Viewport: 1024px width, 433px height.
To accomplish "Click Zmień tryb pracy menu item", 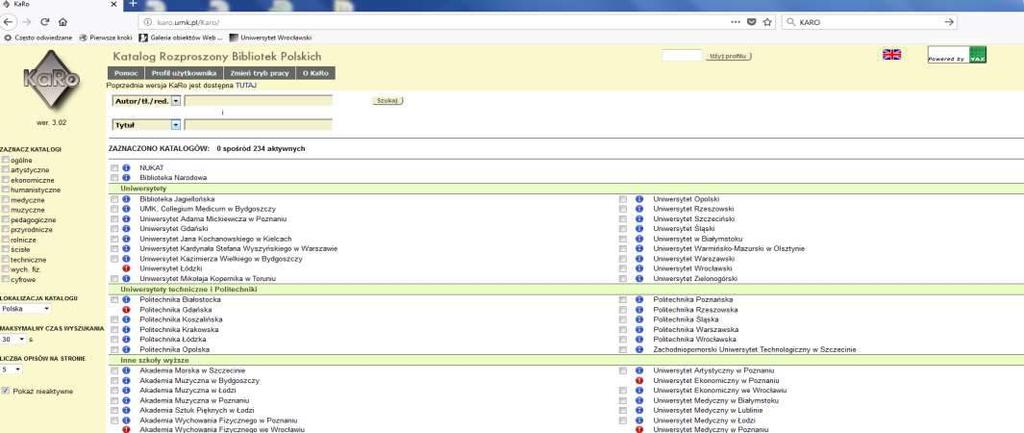I will tap(260, 73).
